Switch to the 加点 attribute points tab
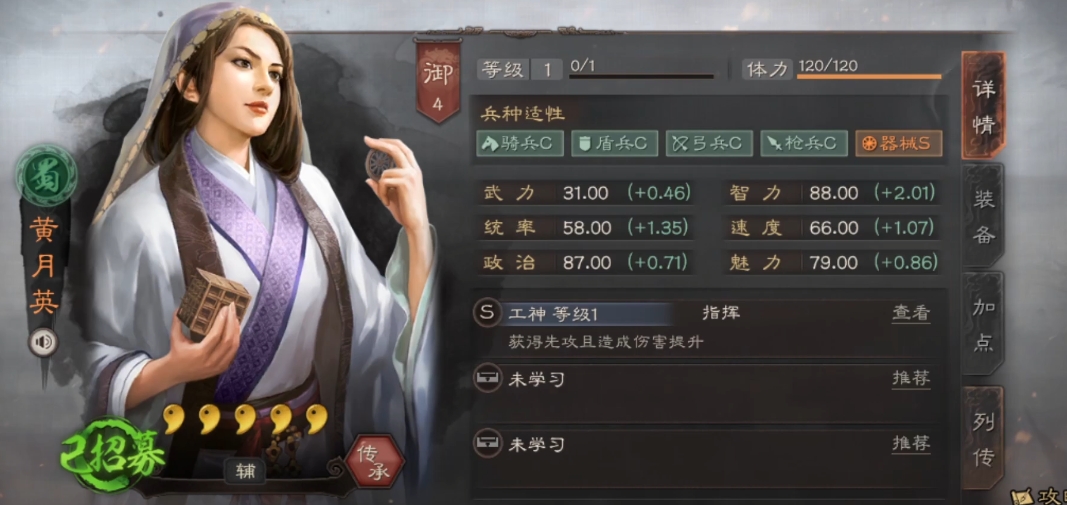This screenshot has height=505, width=1067. [x=983, y=324]
